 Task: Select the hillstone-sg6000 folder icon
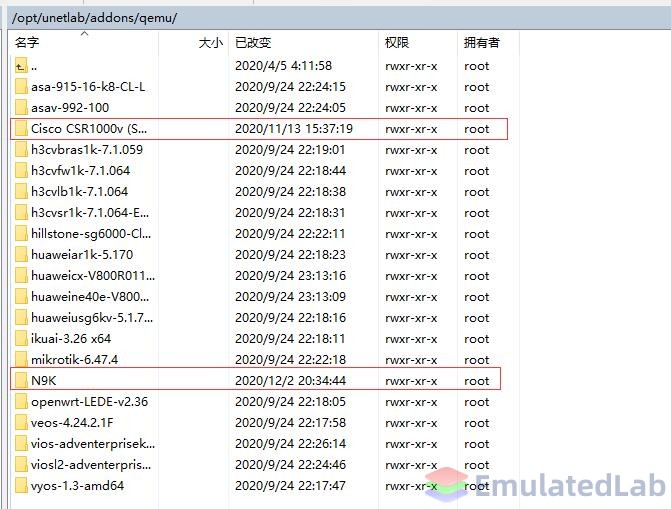click(x=21, y=234)
